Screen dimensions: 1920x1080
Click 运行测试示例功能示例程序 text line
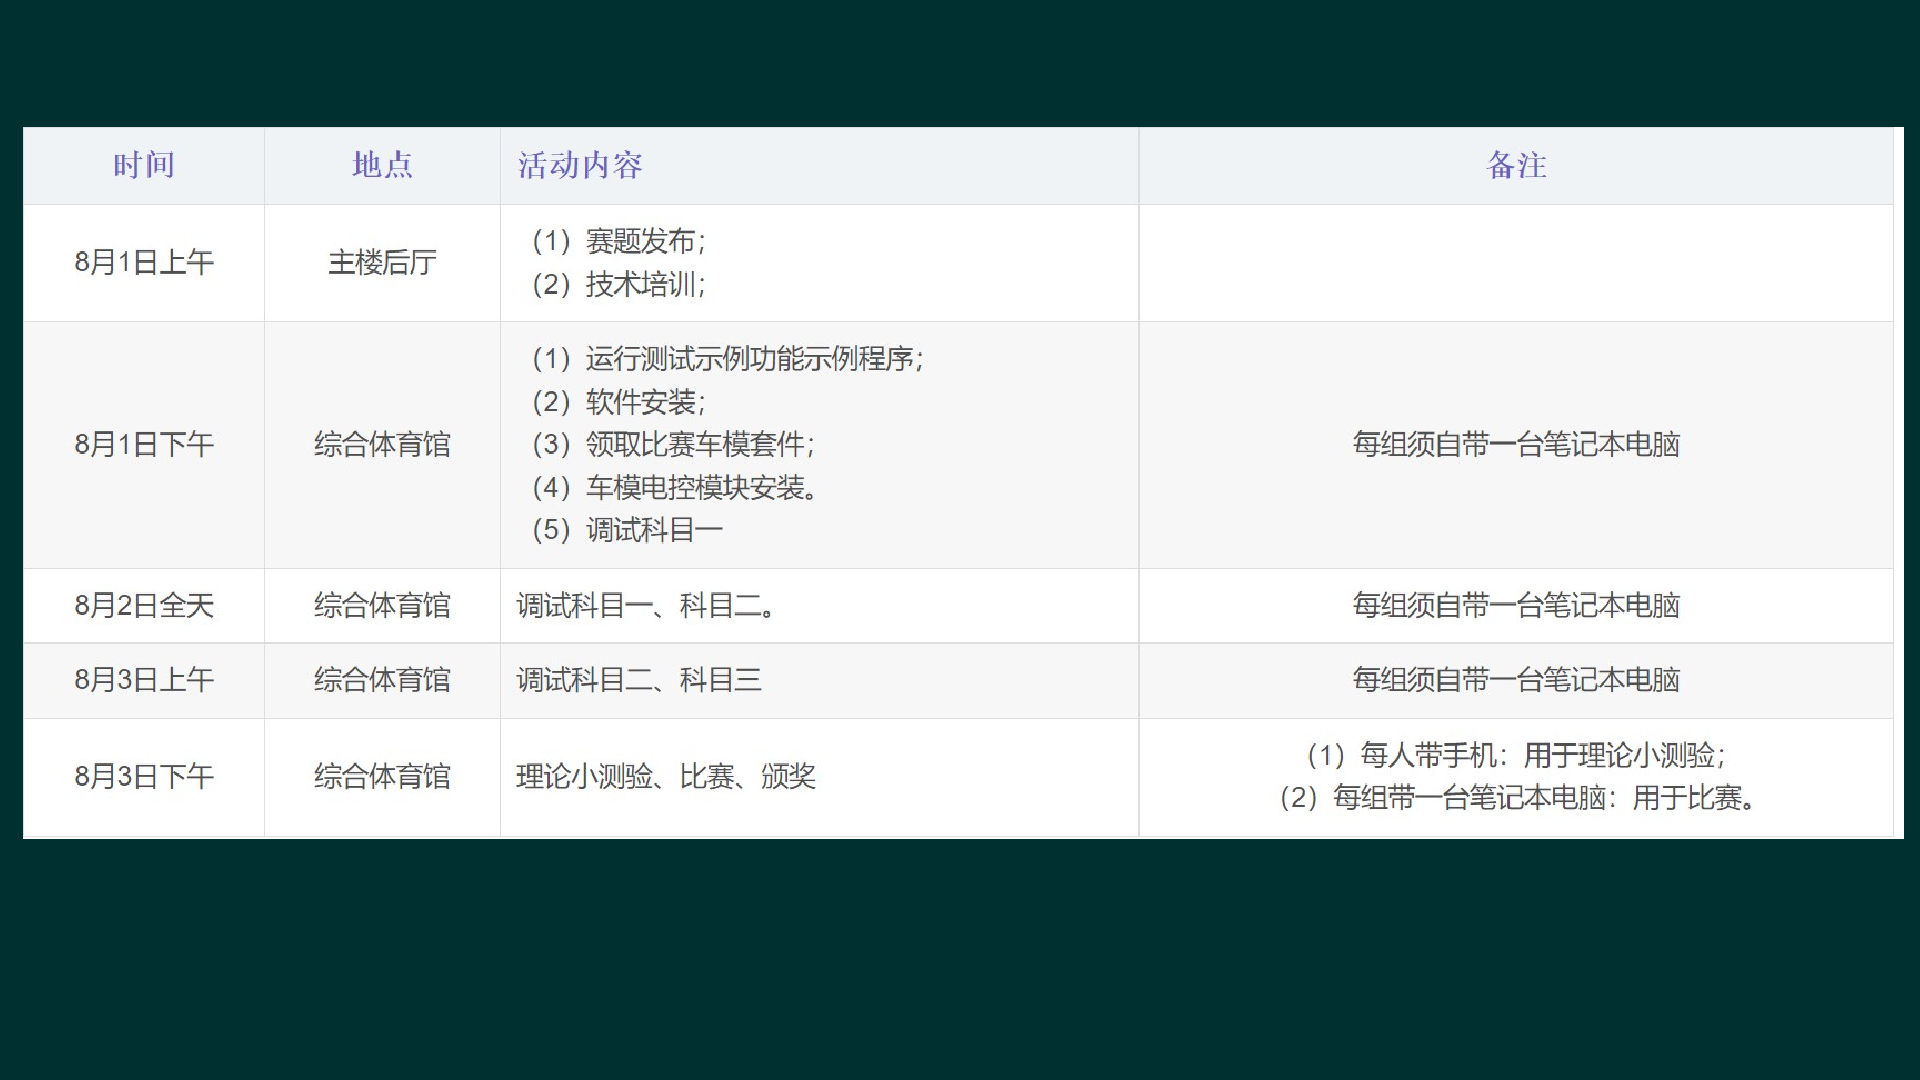(727, 359)
